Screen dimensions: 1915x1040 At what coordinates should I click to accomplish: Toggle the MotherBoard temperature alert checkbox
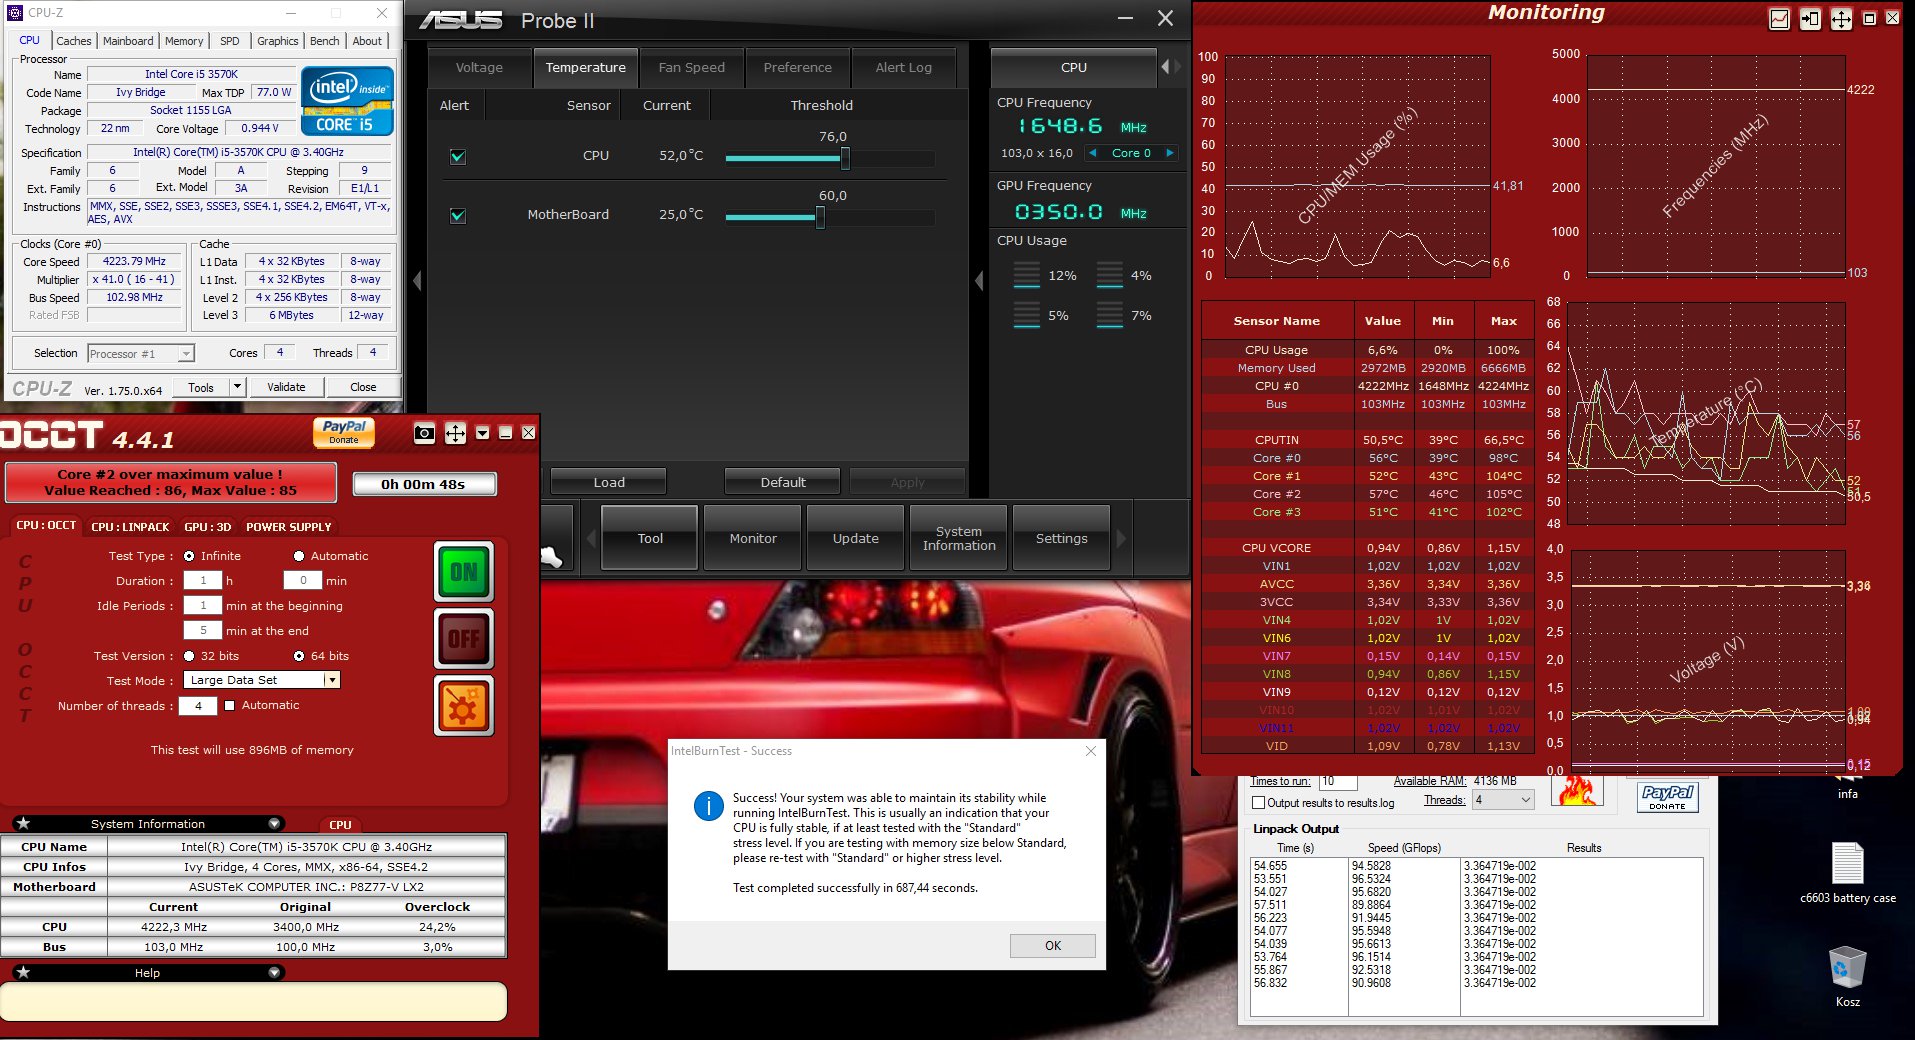tap(458, 216)
